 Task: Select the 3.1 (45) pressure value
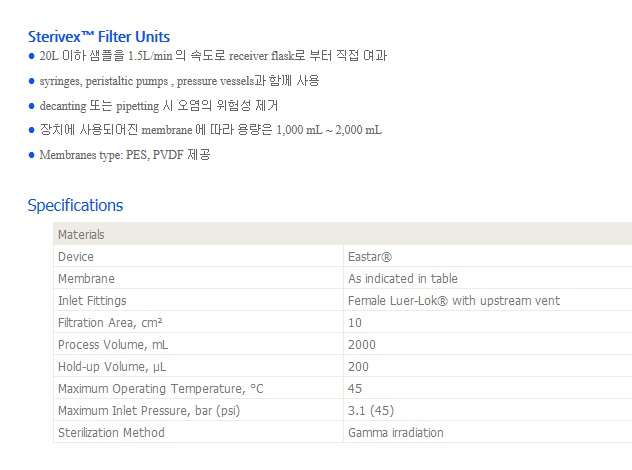371,411
